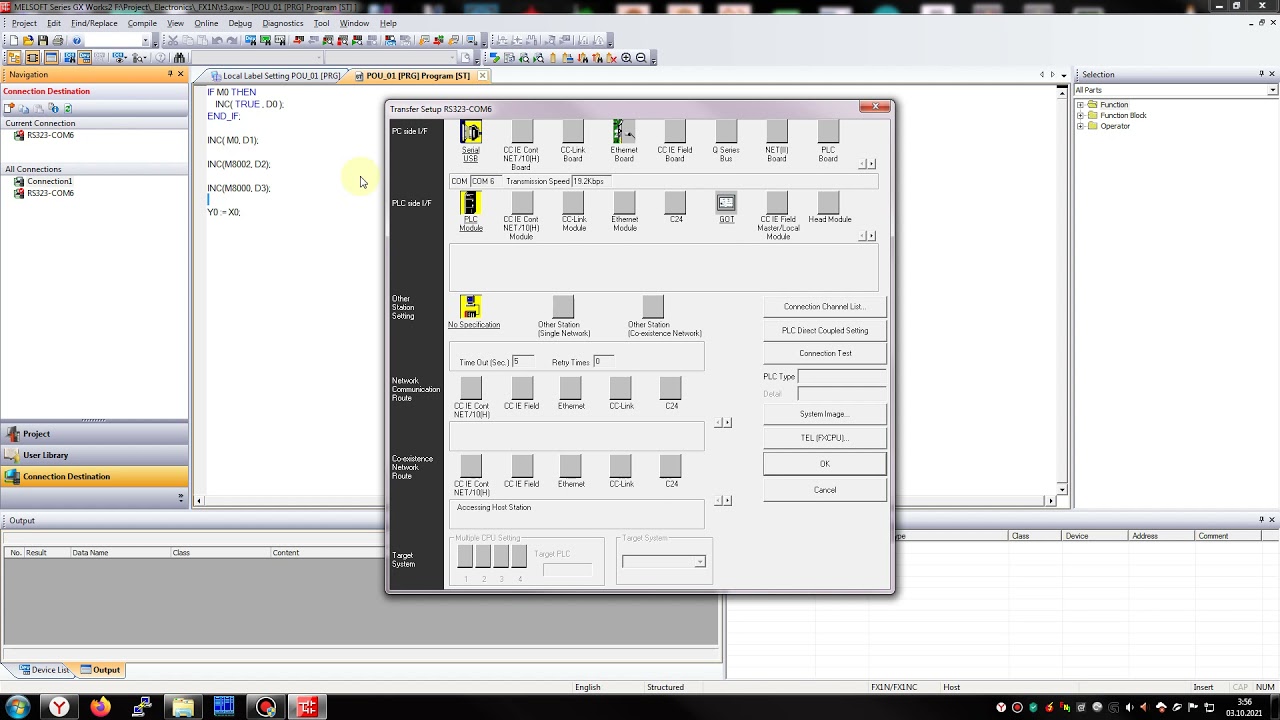Select Connection1 in All Connections
Image resolution: width=1280 pixels, height=720 pixels.
pos(49,182)
